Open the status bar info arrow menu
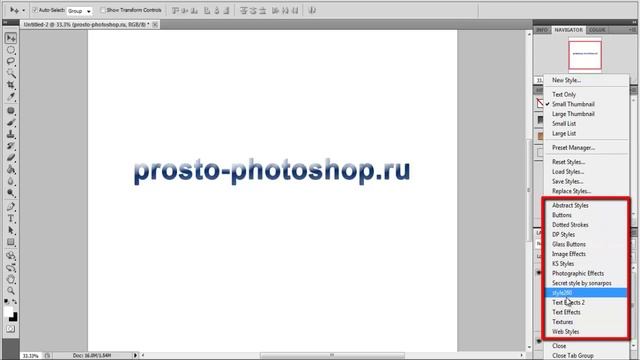This screenshot has width=640, height=360. pyautogui.click(x=136, y=356)
